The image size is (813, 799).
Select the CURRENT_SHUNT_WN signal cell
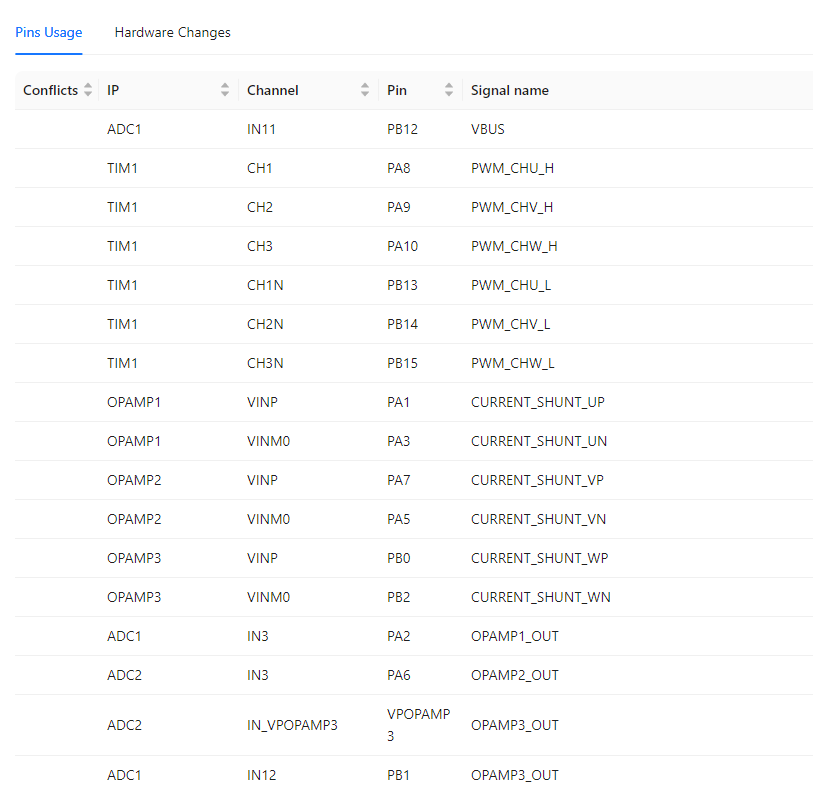coord(540,597)
